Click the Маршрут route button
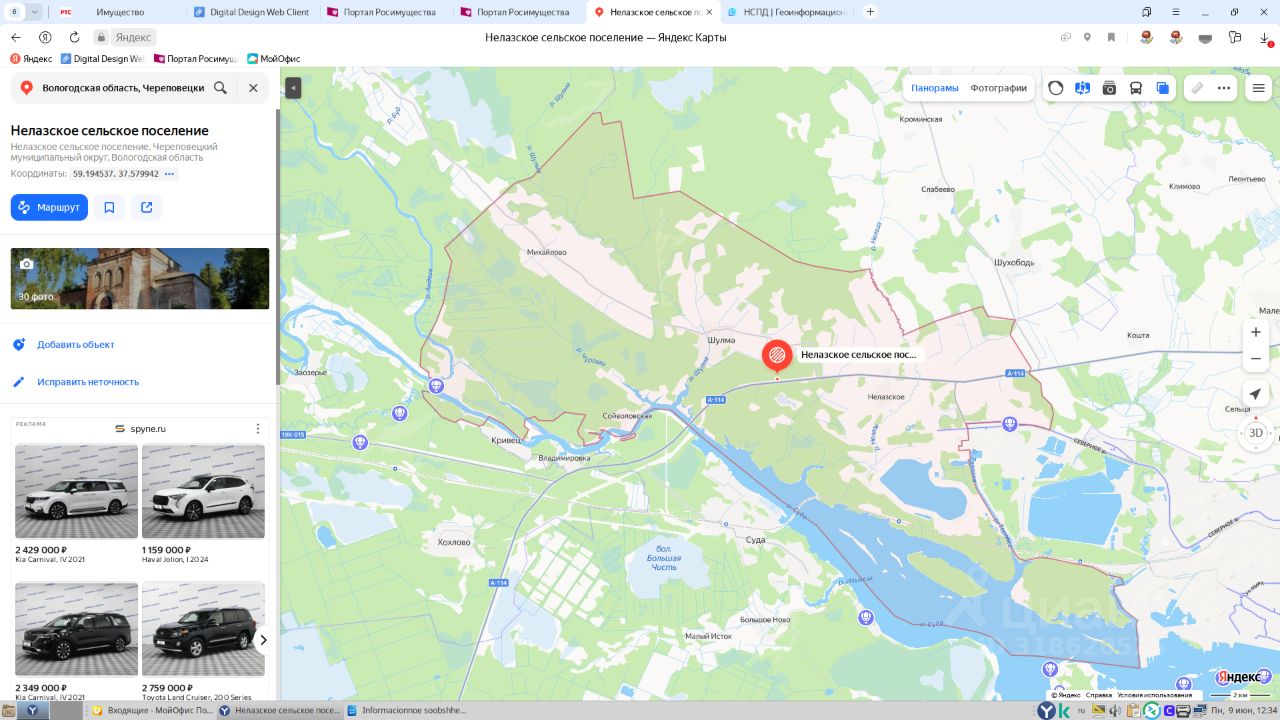Image resolution: width=1280 pixels, height=720 pixels. coord(49,207)
